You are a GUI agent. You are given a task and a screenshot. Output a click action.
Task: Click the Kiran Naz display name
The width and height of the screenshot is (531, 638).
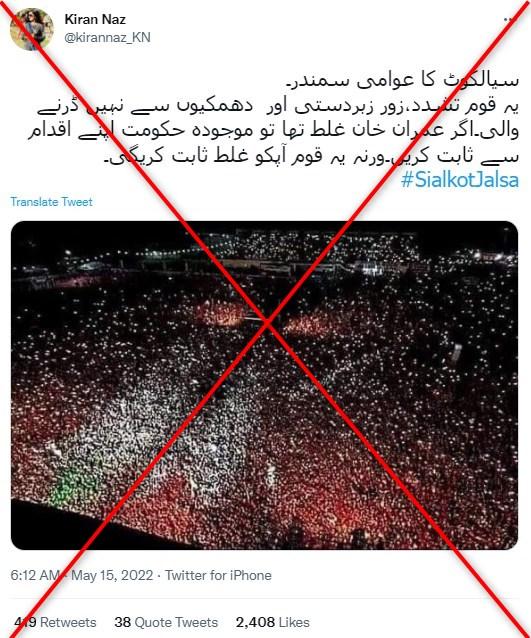pyautogui.click(x=95, y=19)
